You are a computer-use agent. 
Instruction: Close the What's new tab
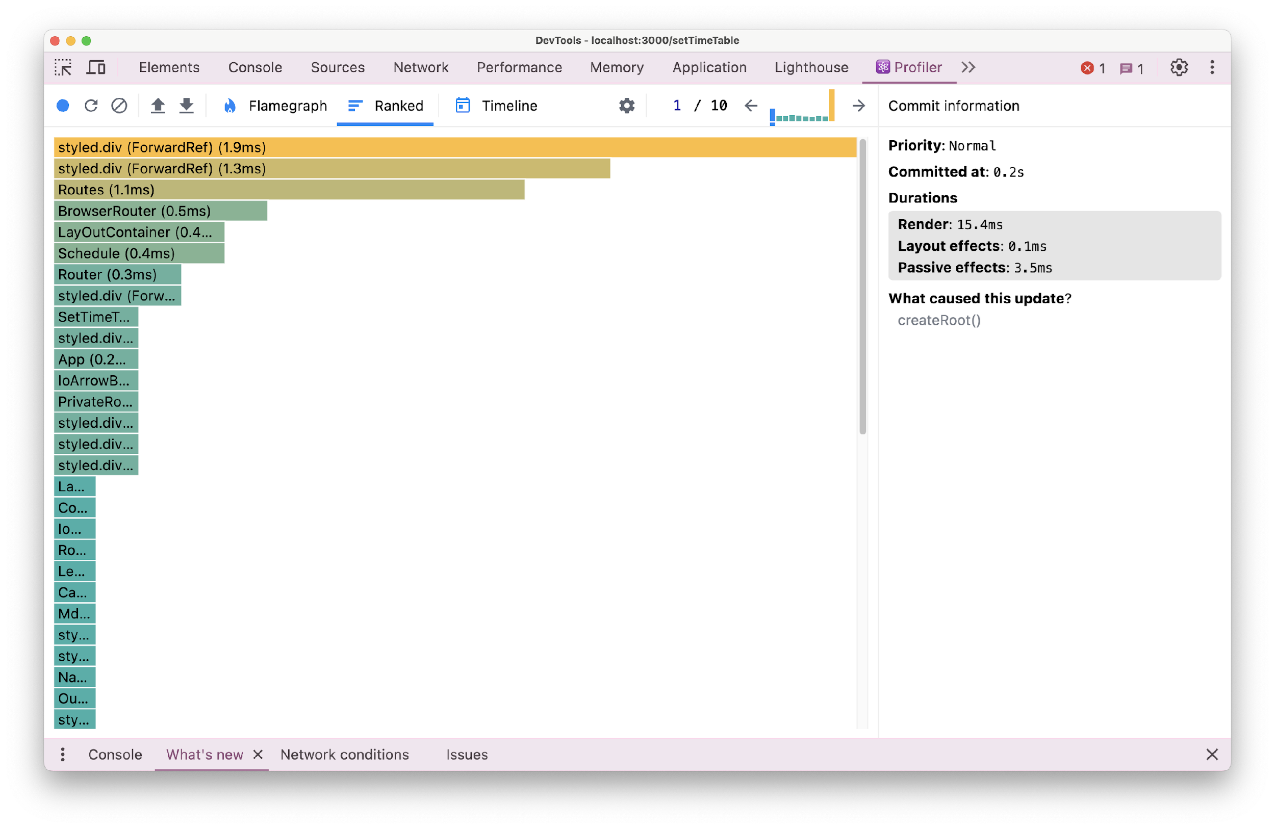(258, 755)
